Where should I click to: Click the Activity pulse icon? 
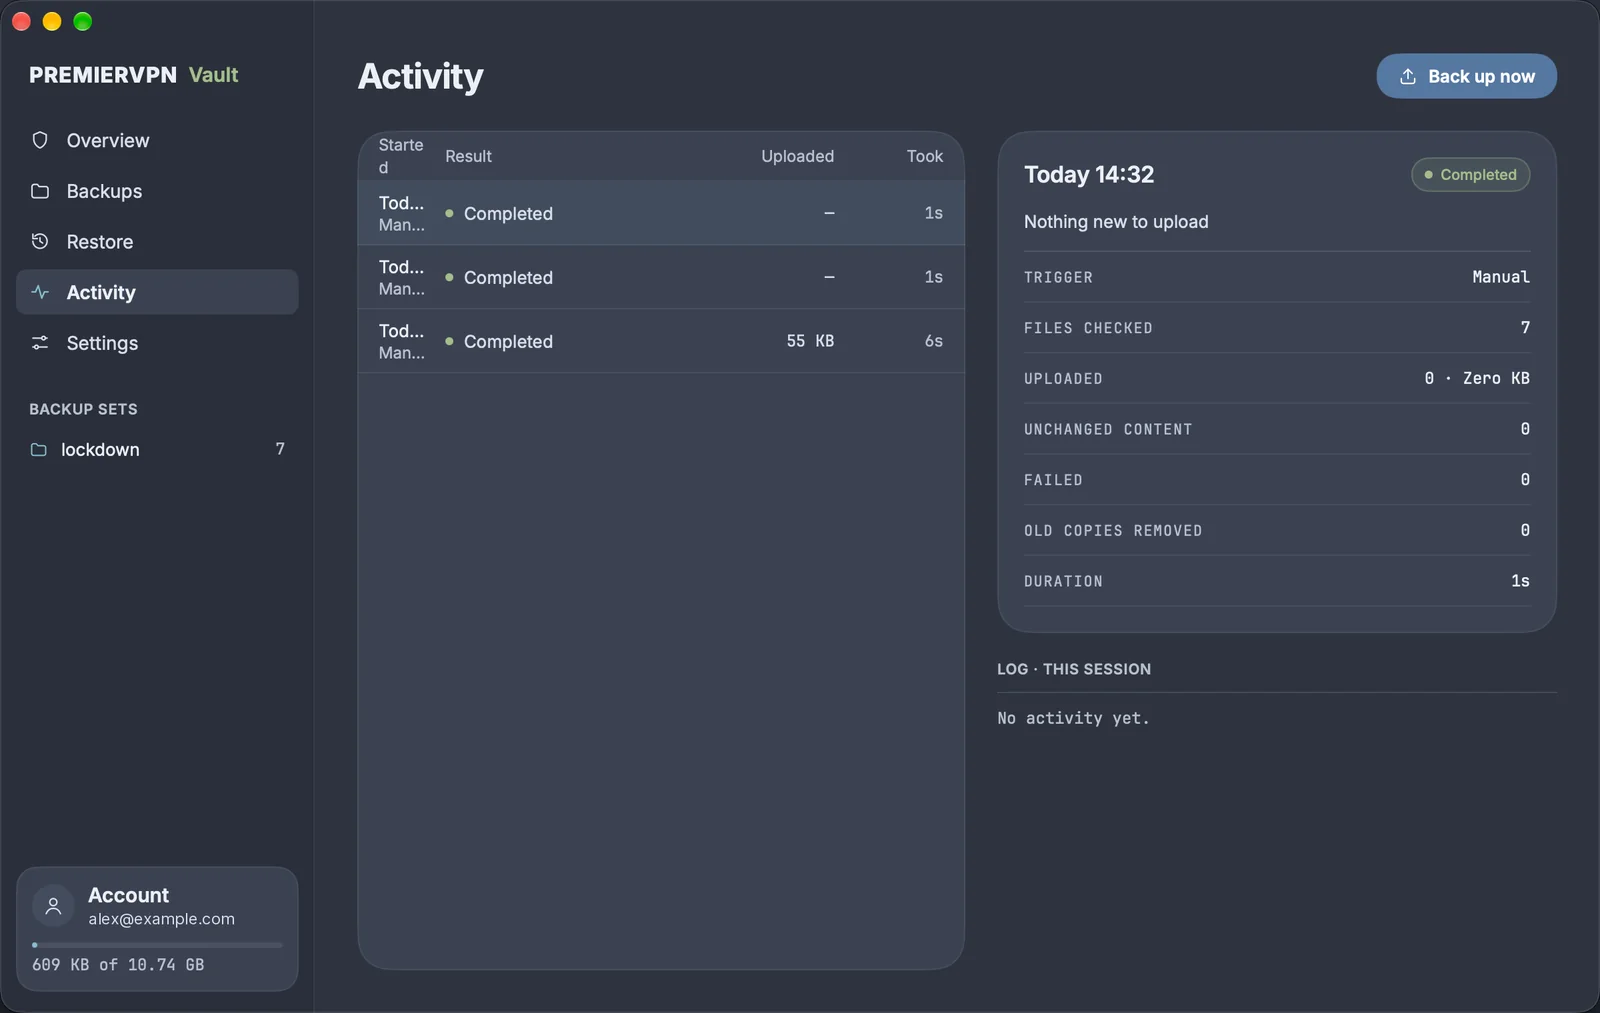40,292
